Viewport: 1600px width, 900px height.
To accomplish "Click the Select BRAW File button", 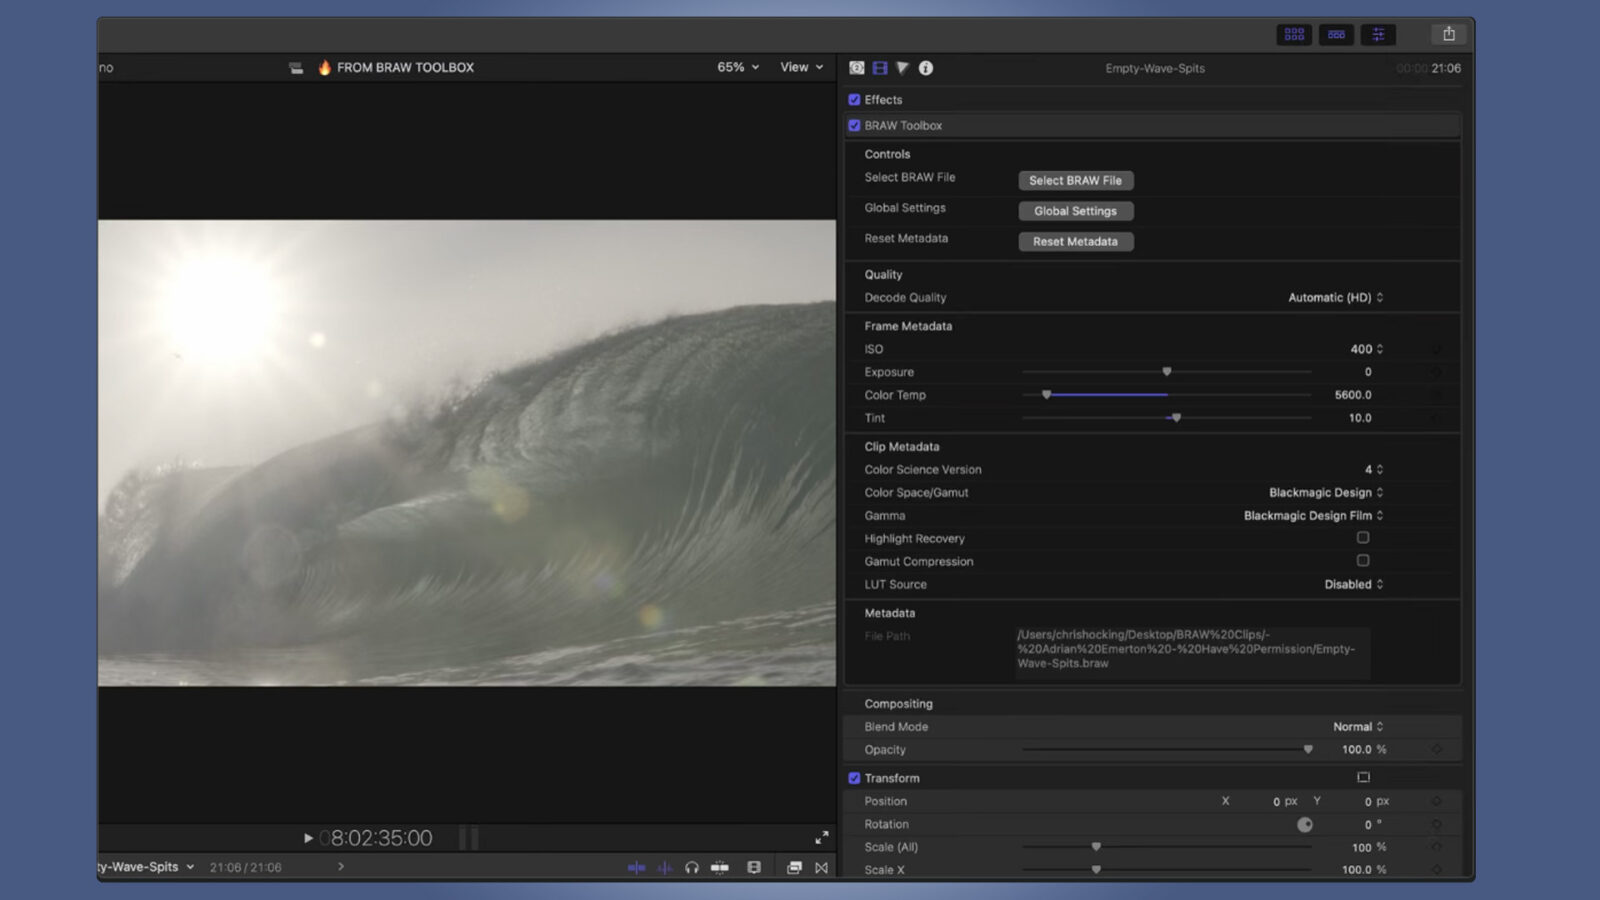I will [x=1076, y=181].
